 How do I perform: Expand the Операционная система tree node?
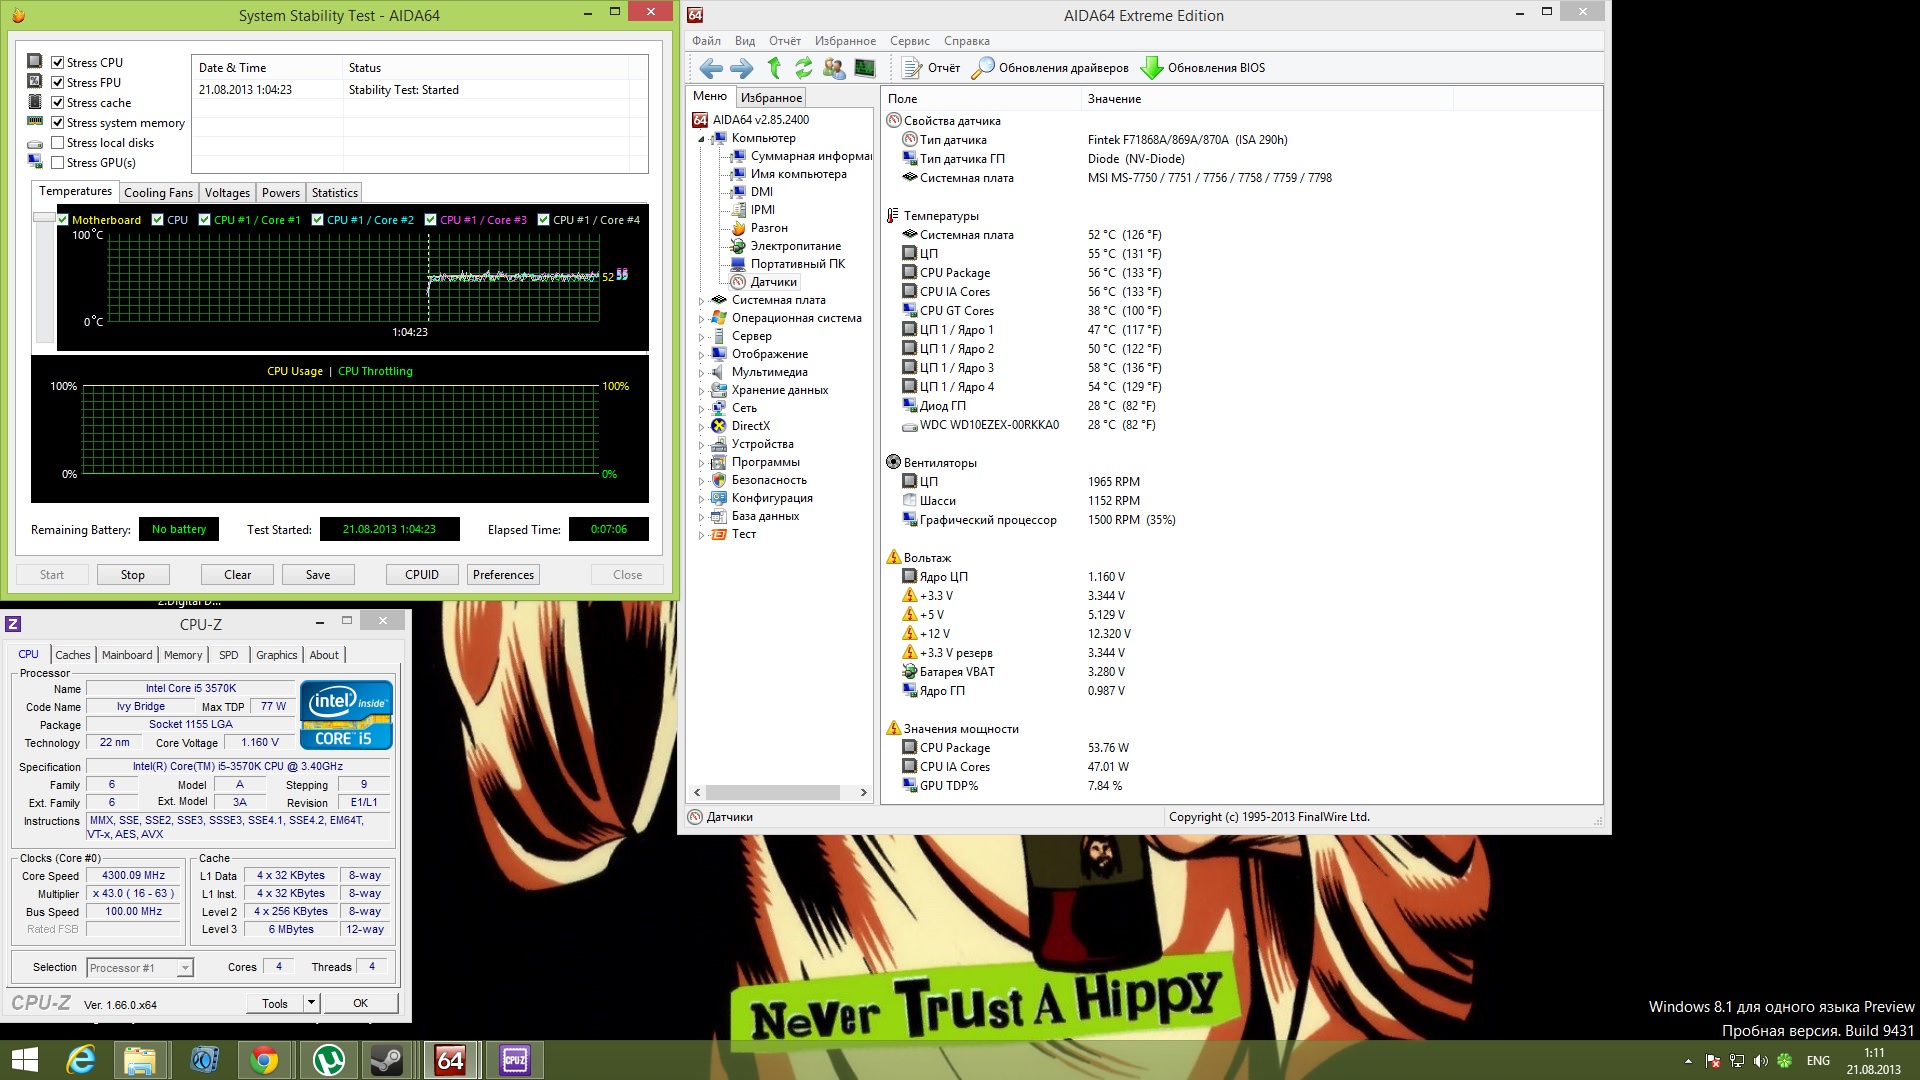click(701, 319)
